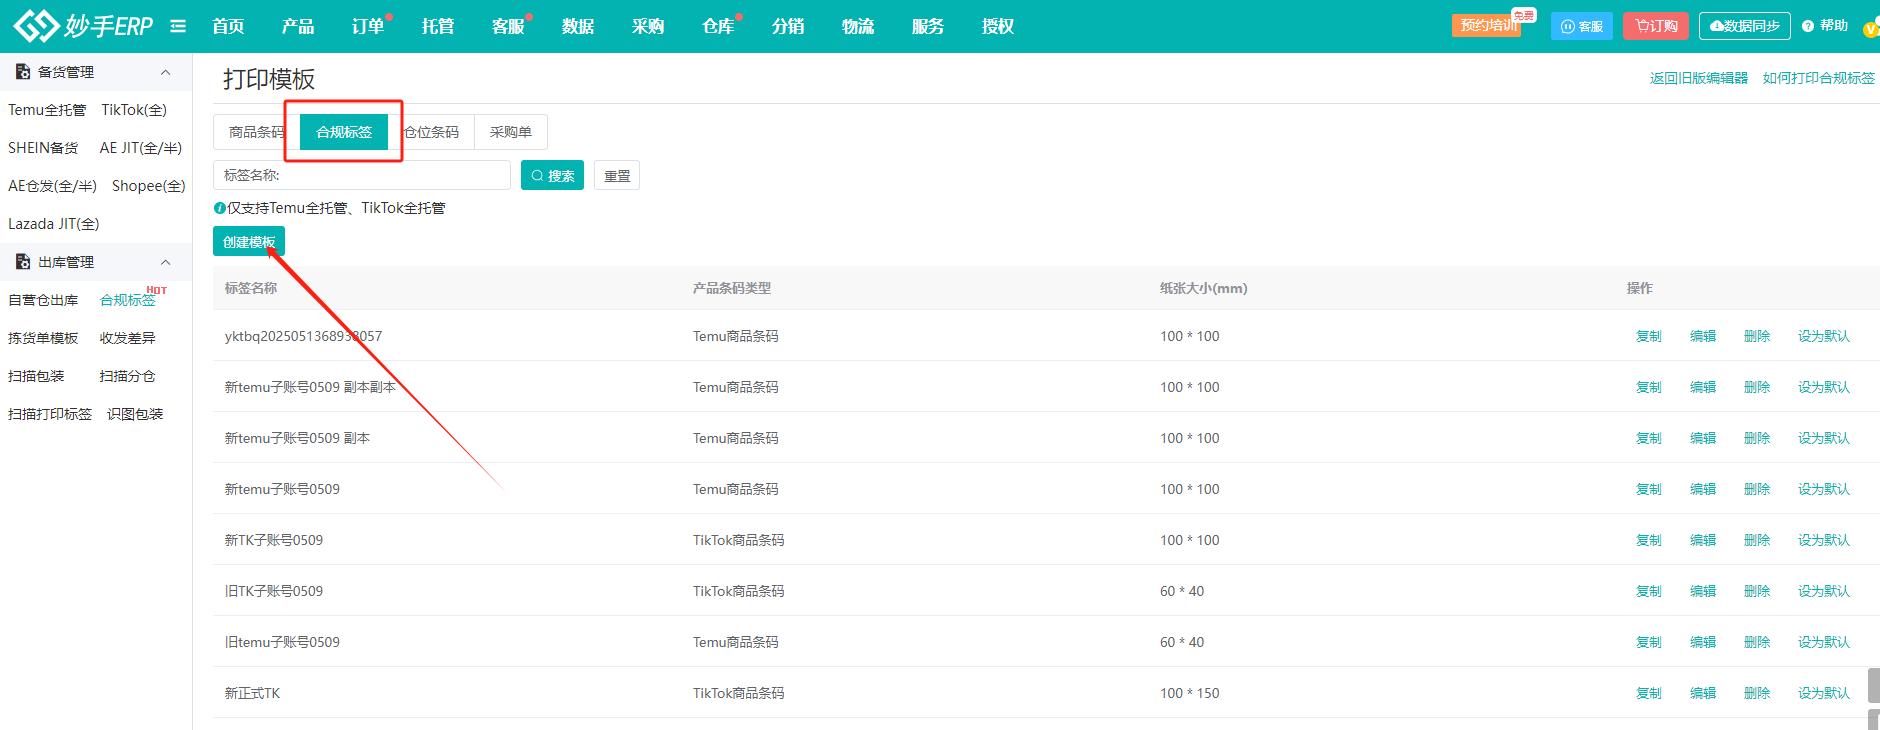Viewport: 1880px width, 730px height.
Task: Click the 备货管理 section icon
Action: (23, 72)
